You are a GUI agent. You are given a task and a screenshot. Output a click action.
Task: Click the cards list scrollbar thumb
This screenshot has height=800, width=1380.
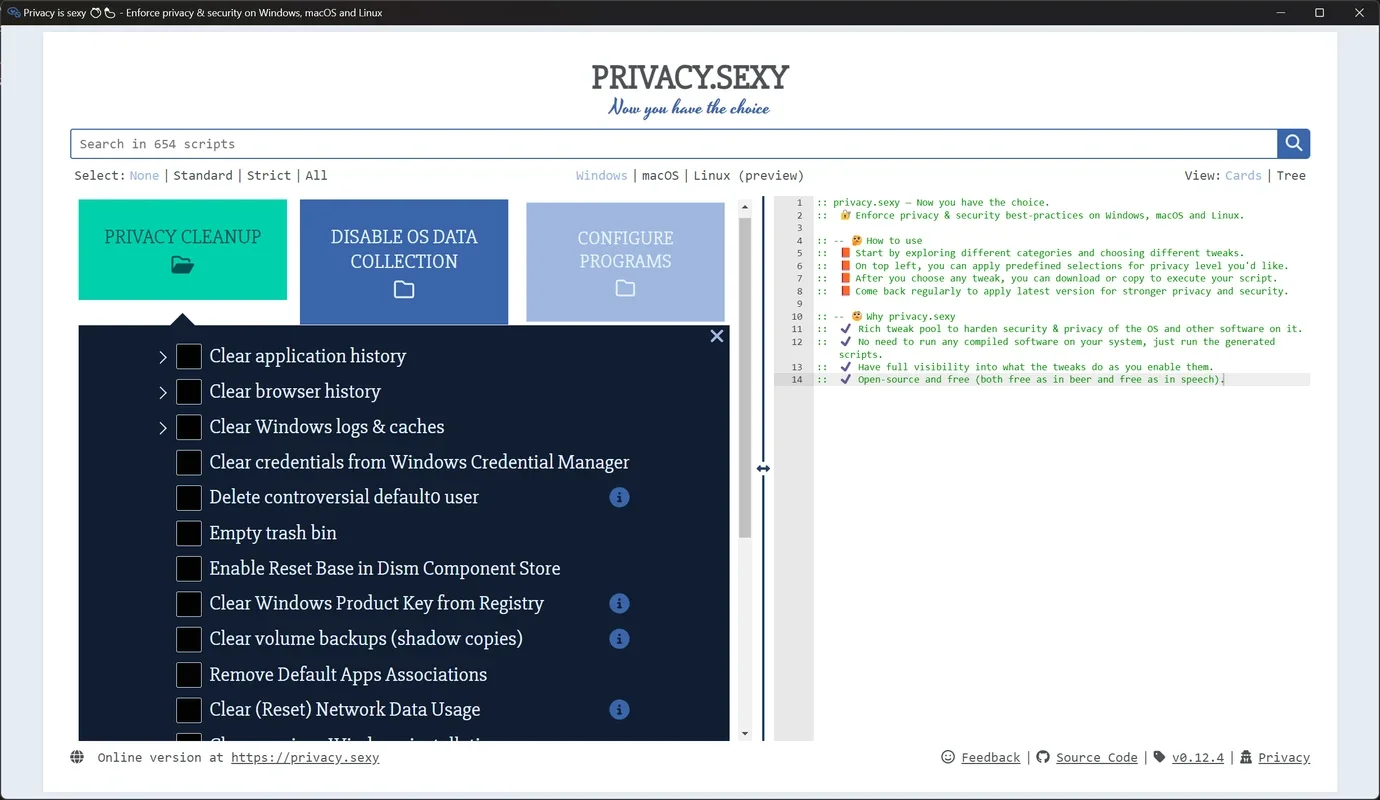(745, 377)
